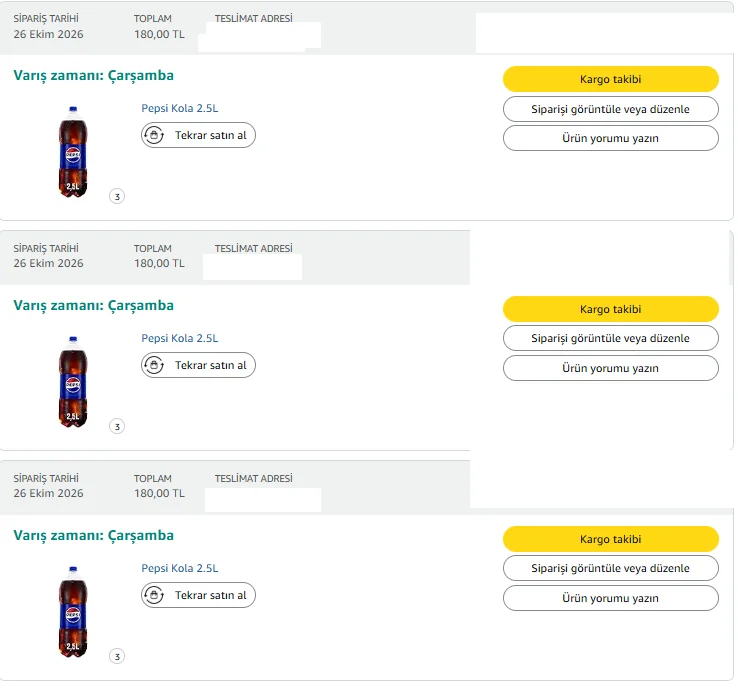View or edit the third order
738x689 pixels.
coord(610,569)
